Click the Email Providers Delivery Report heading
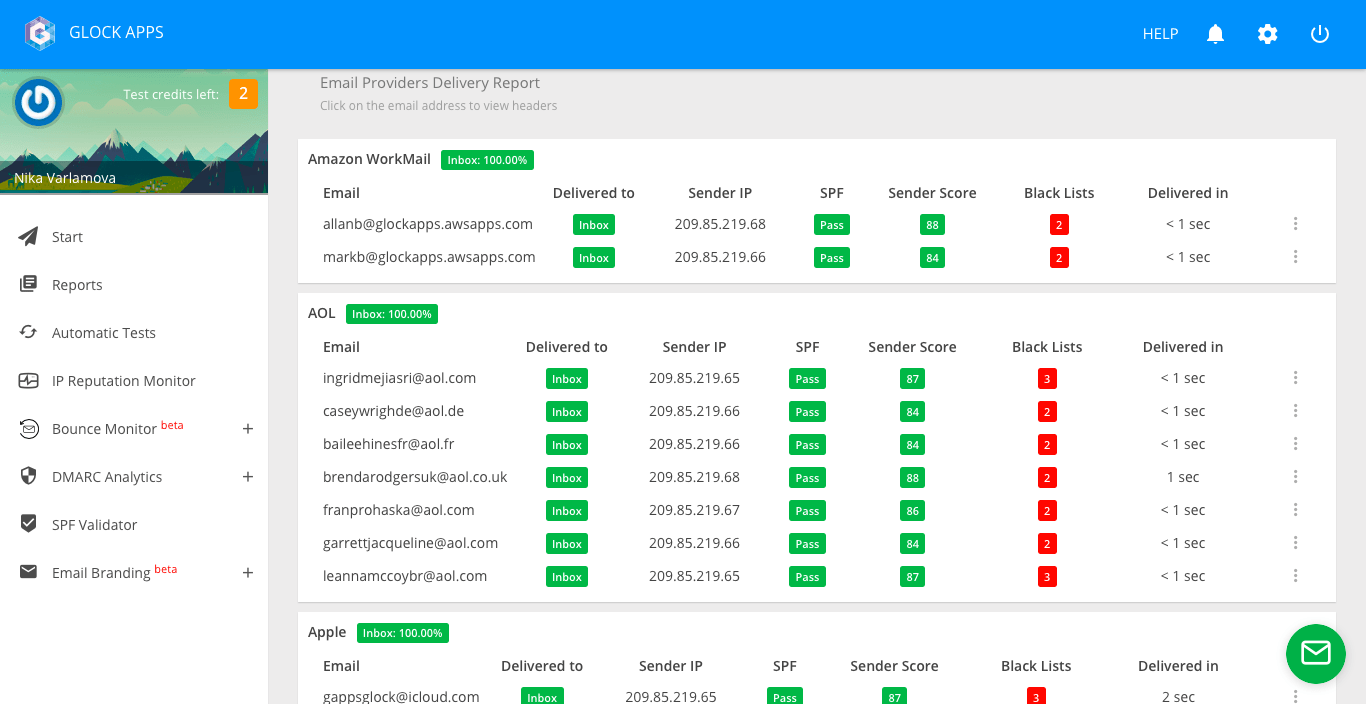 (430, 83)
